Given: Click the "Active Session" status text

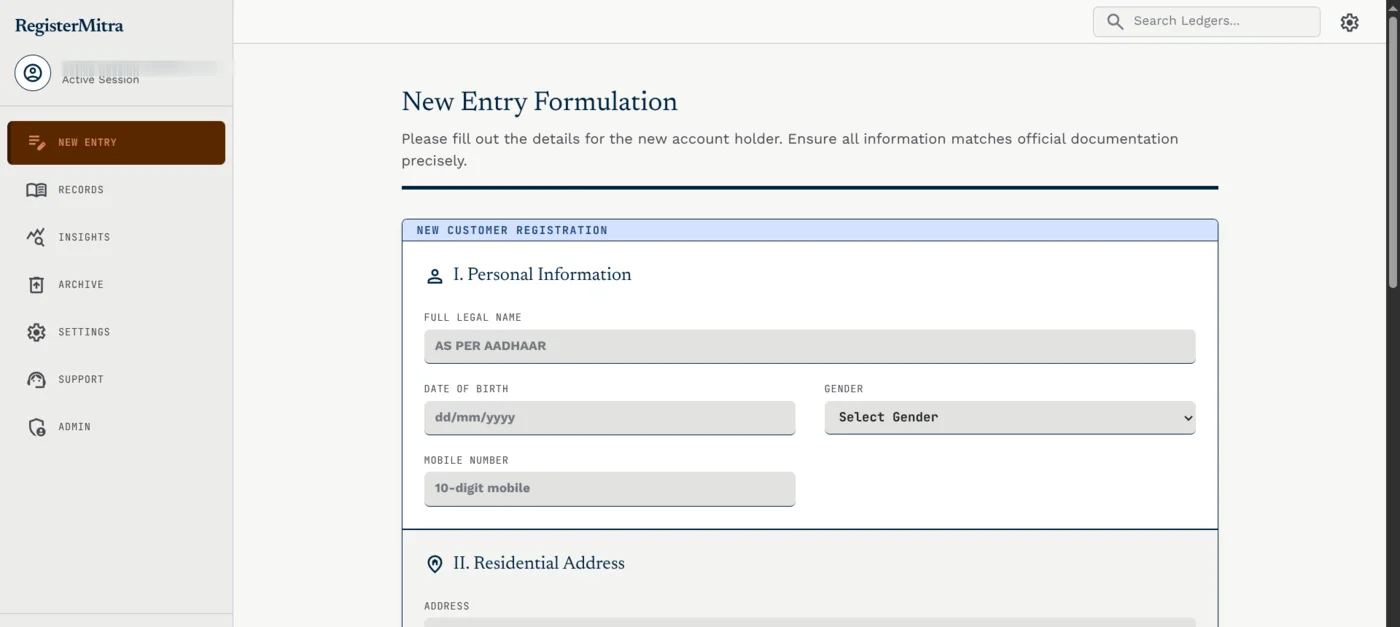Looking at the screenshot, I should pyautogui.click(x=101, y=80).
